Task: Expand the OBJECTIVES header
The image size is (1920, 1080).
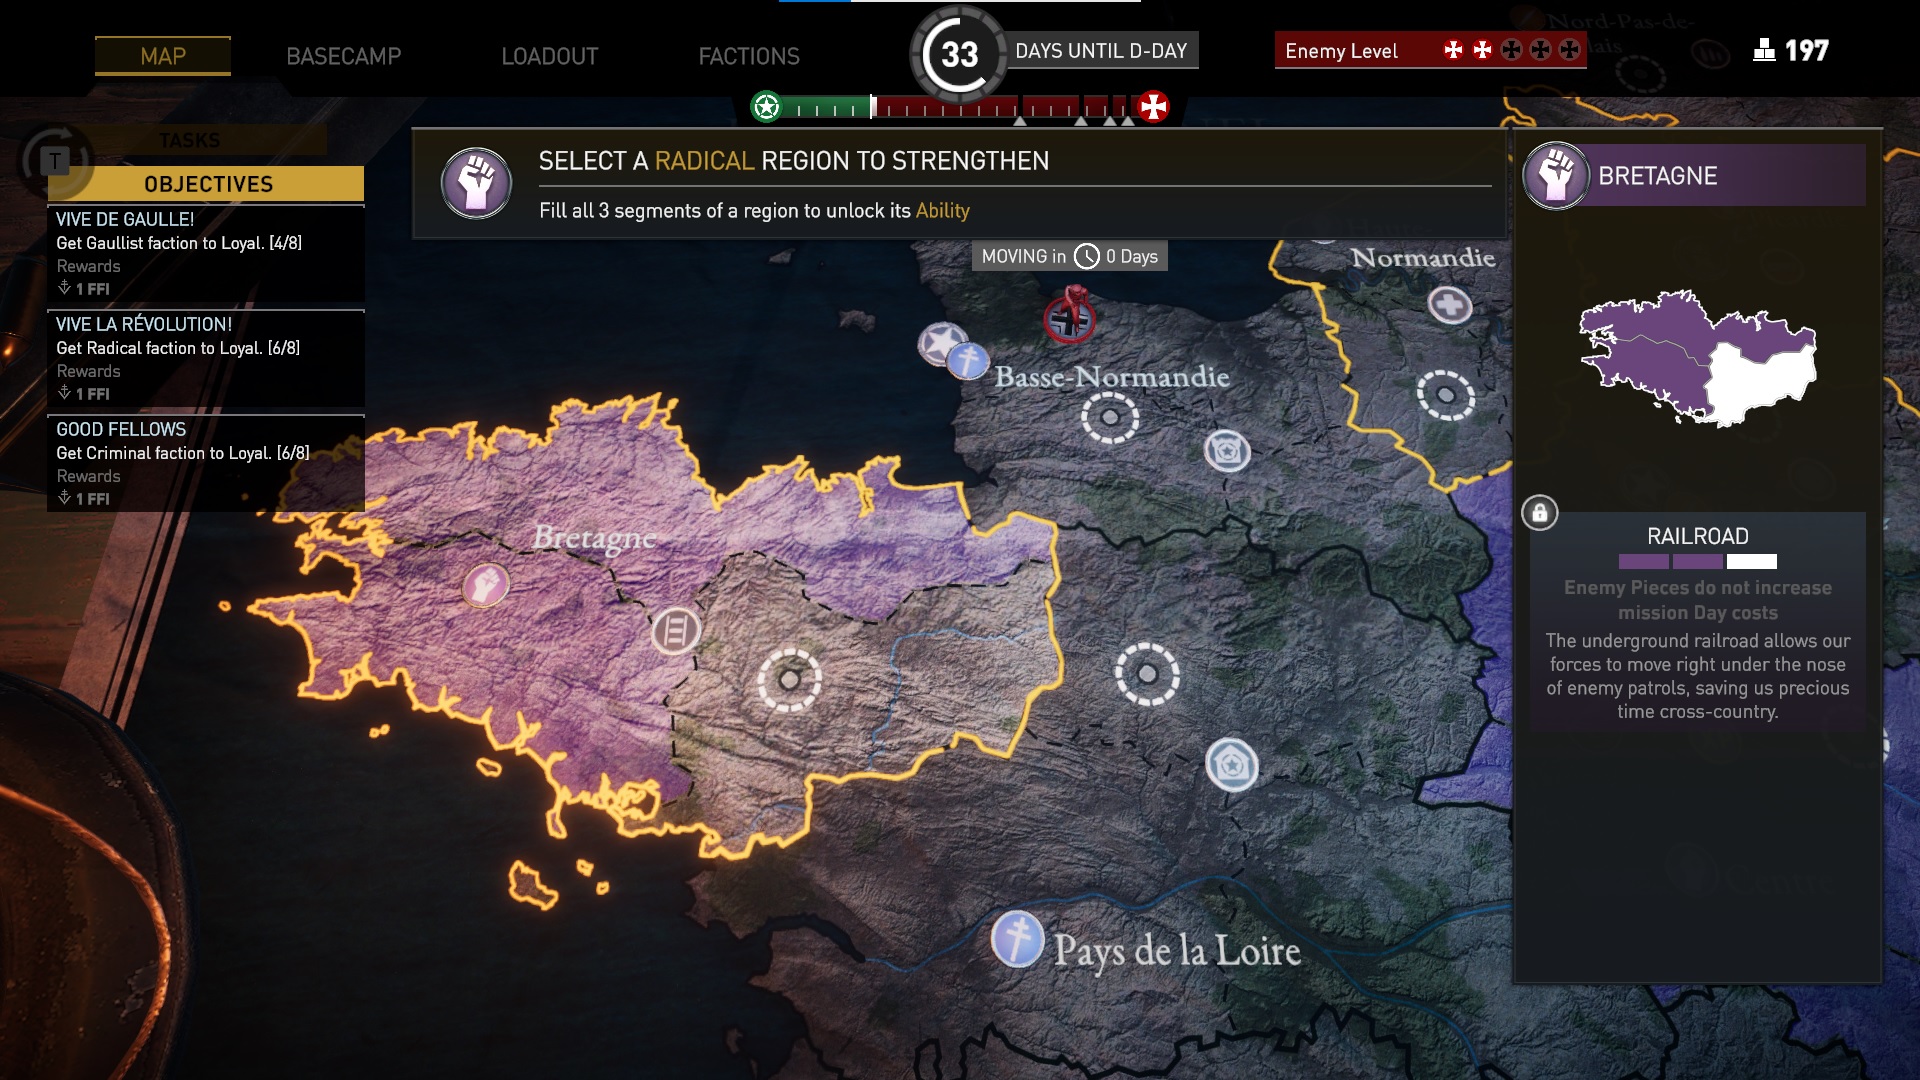Action: 208,184
